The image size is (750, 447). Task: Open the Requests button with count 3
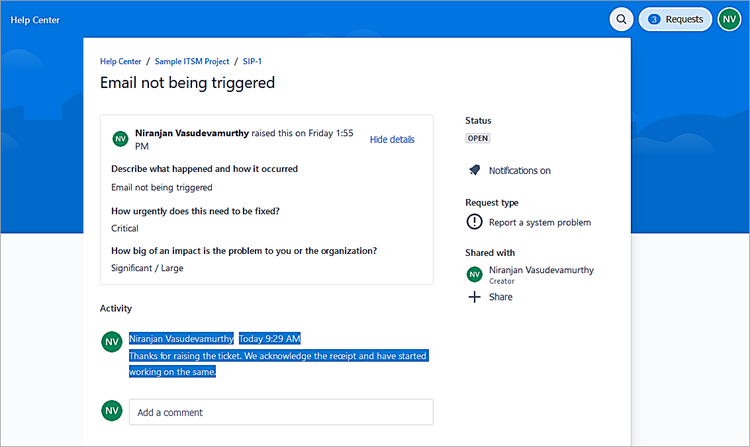pyautogui.click(x=675, y=19)
